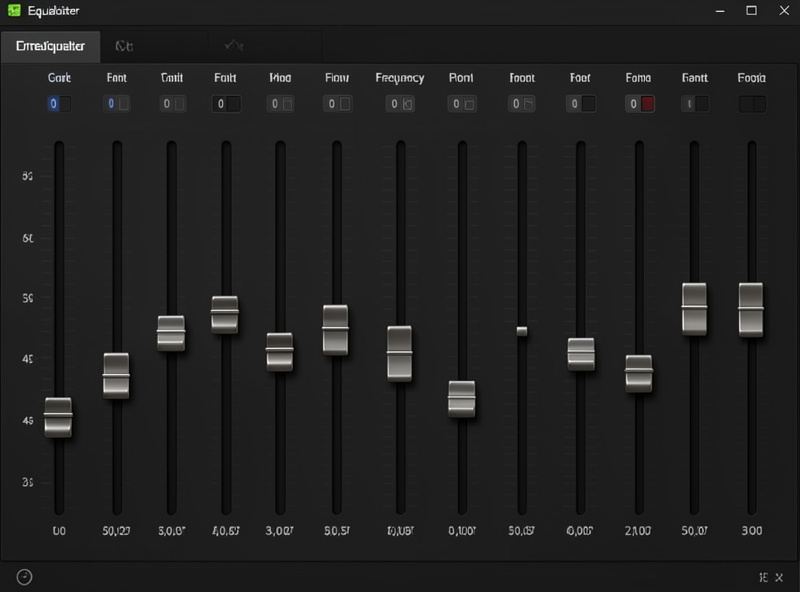Click the Gantt band slider handle
800x592 pixels.
[x=695, y=309]
